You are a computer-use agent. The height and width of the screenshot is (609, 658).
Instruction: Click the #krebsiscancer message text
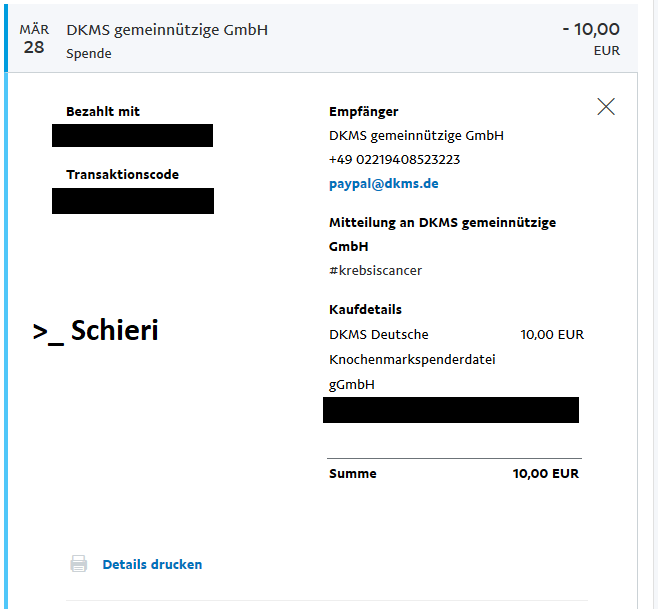point(376,270)
